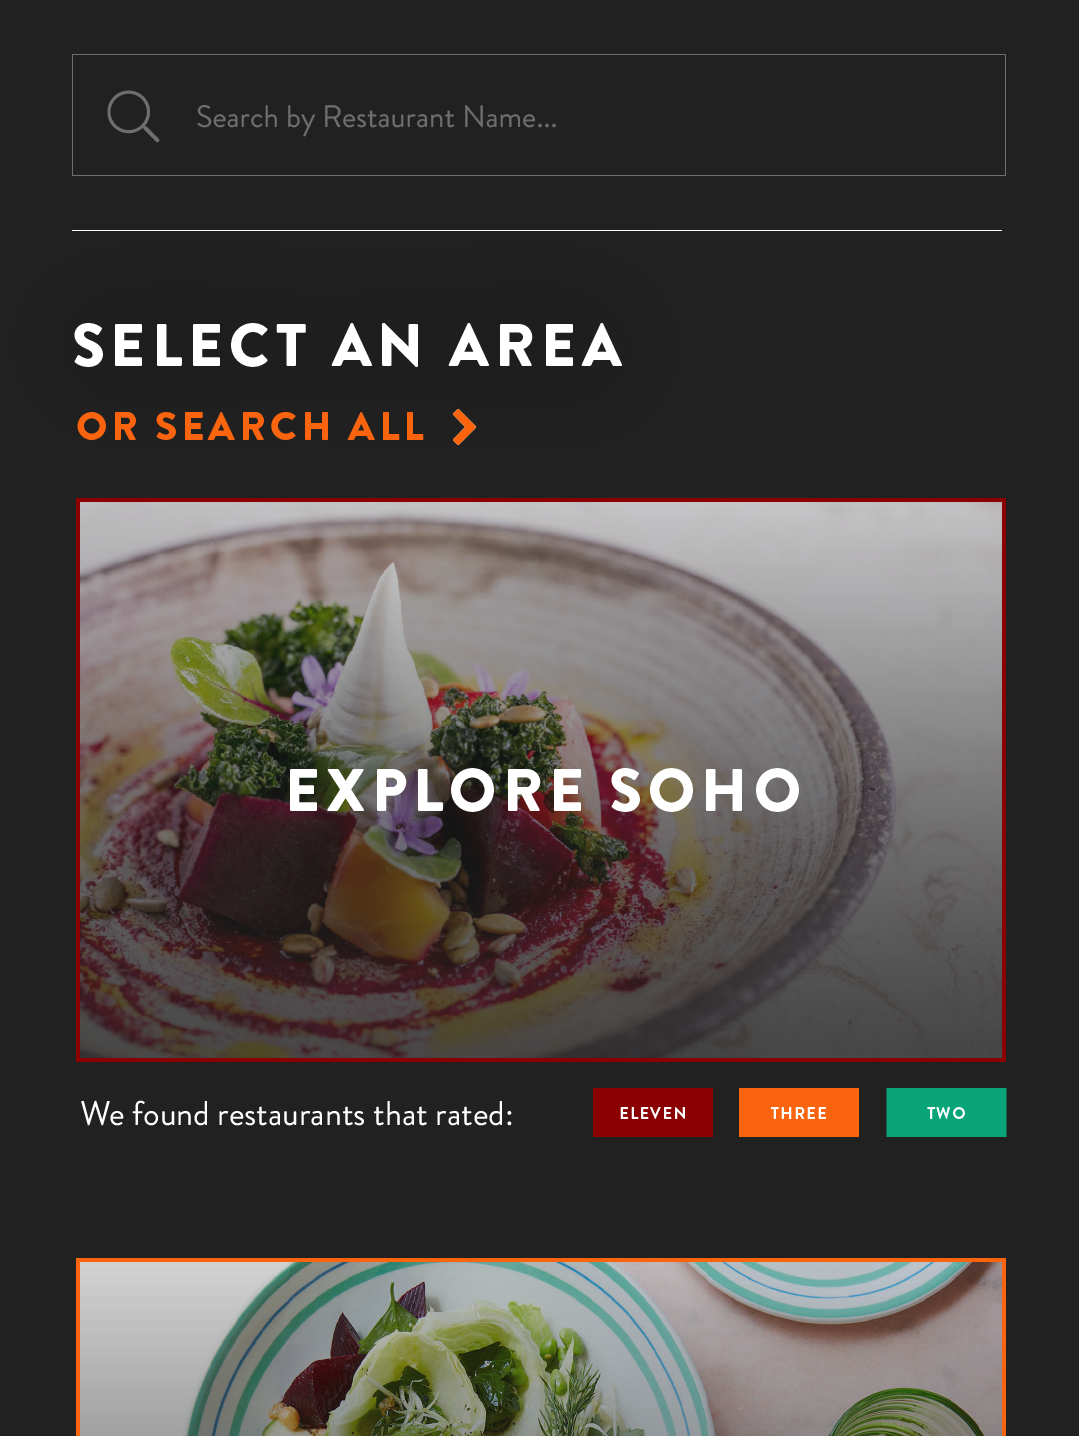This screenshot has height=1436, width=1079.
Task: Click the Select an Area heading
Action: point(348,346)
